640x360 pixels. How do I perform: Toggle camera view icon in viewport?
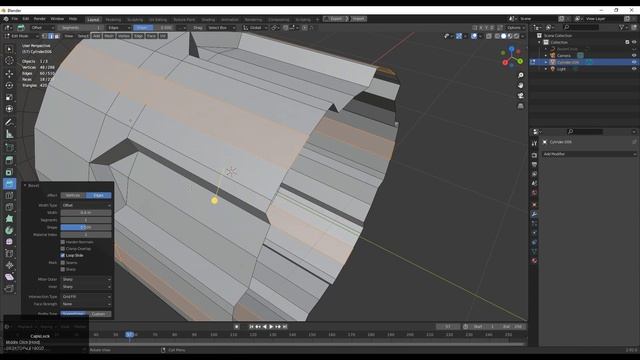click(x=520, y=96)
